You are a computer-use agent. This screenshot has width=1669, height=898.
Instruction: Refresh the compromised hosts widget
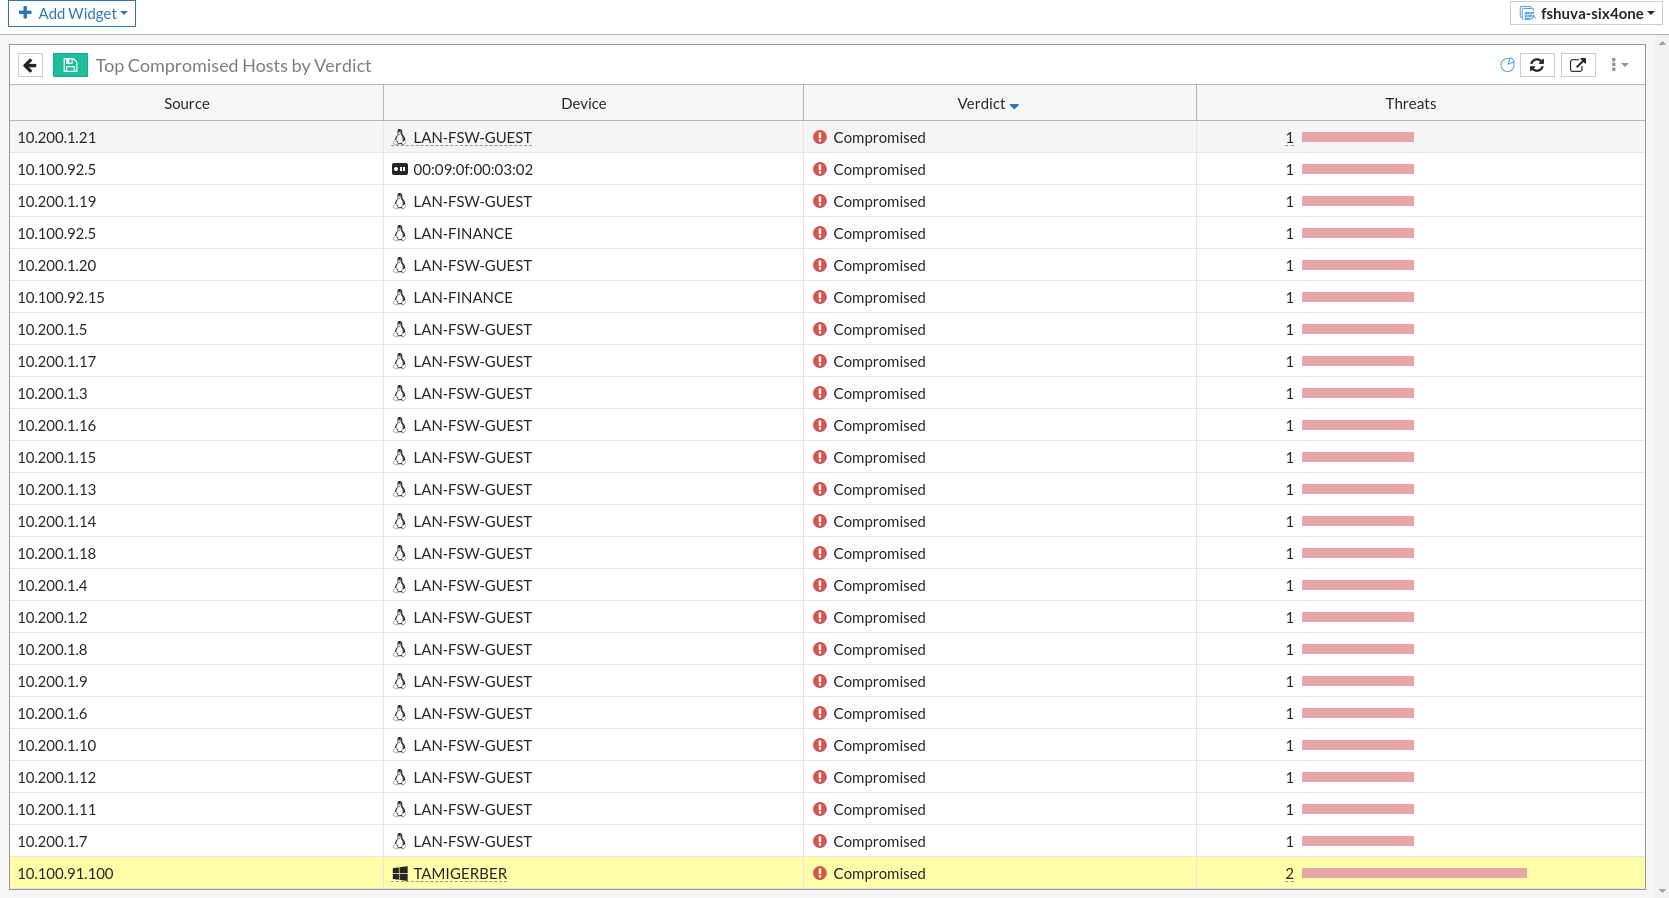[1537, 65]
